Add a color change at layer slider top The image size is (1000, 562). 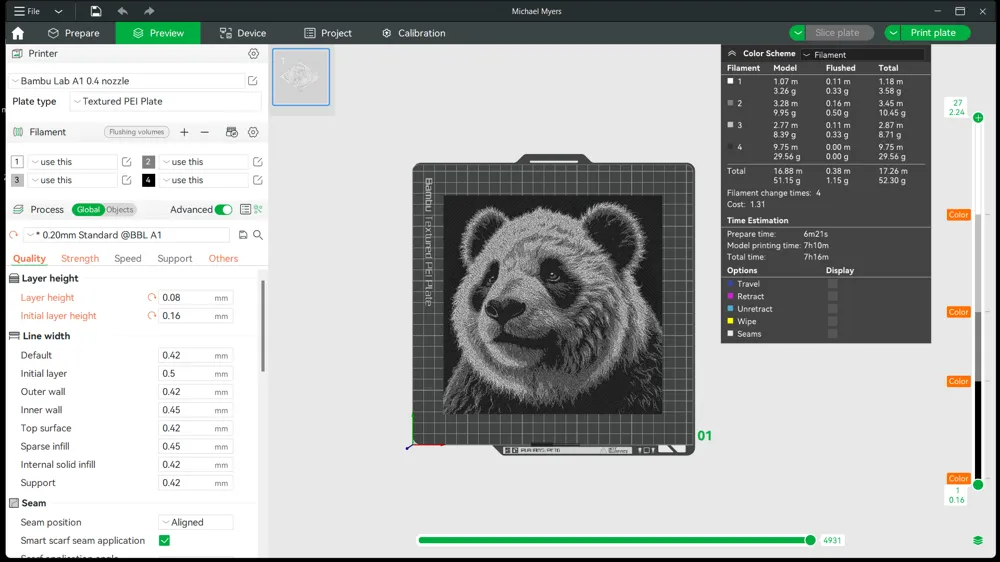click(978, 117)
